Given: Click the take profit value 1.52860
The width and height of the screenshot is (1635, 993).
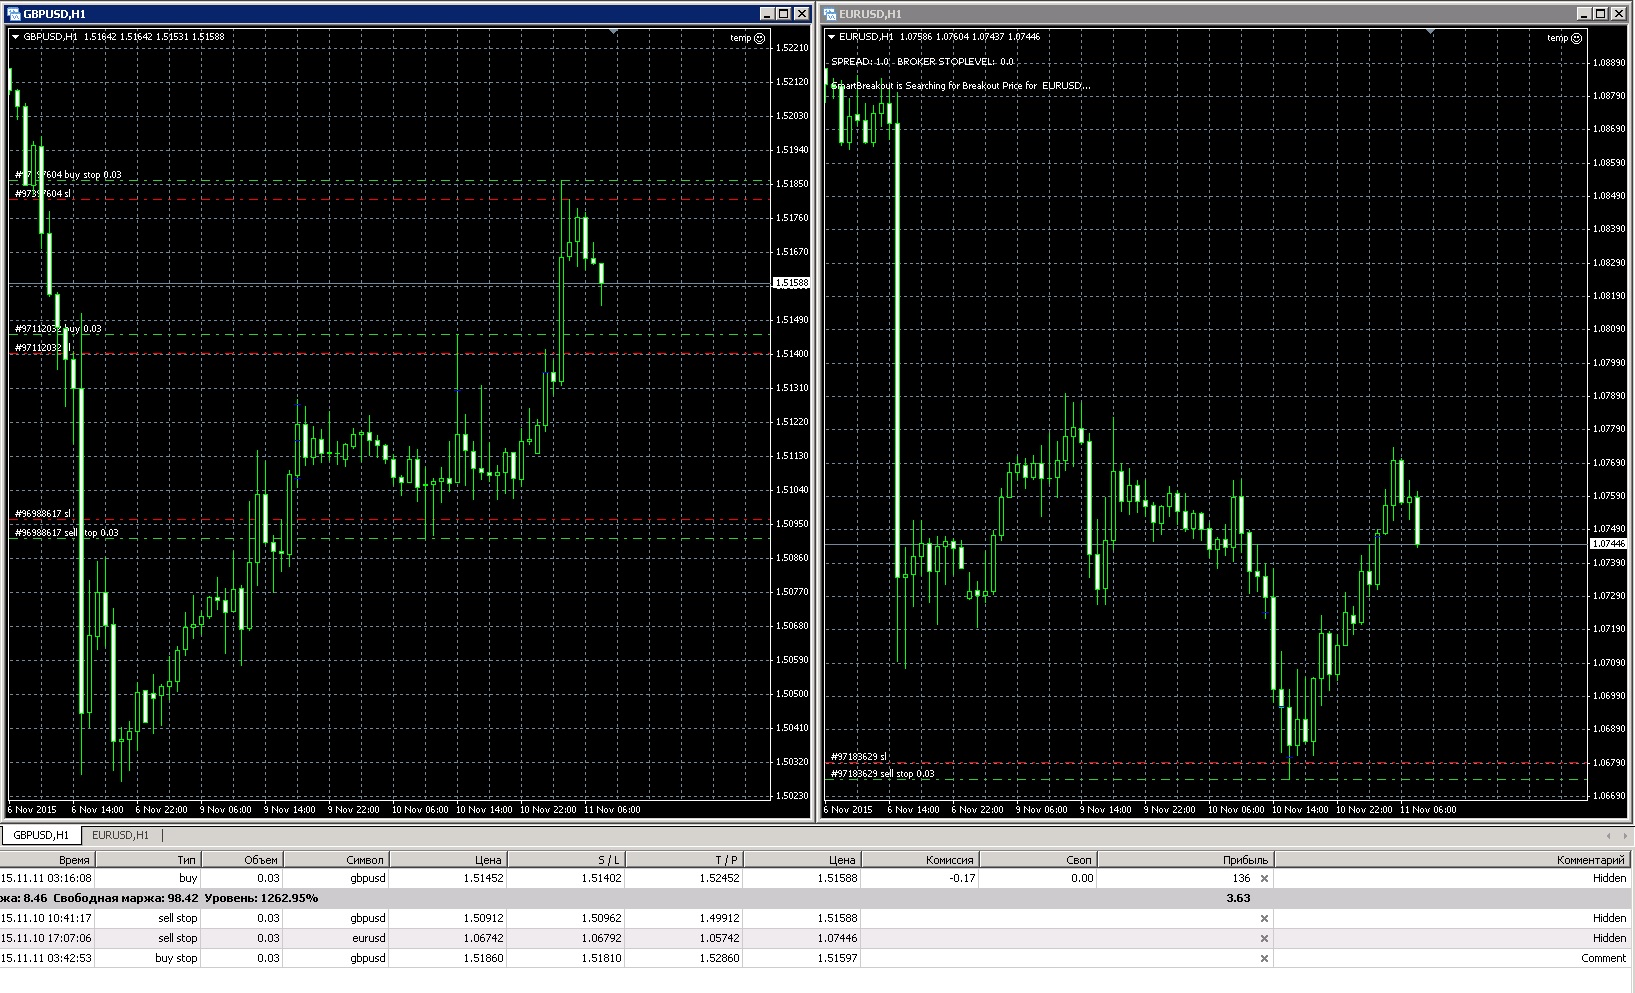Looking at the screenshot, I should 717,958.
